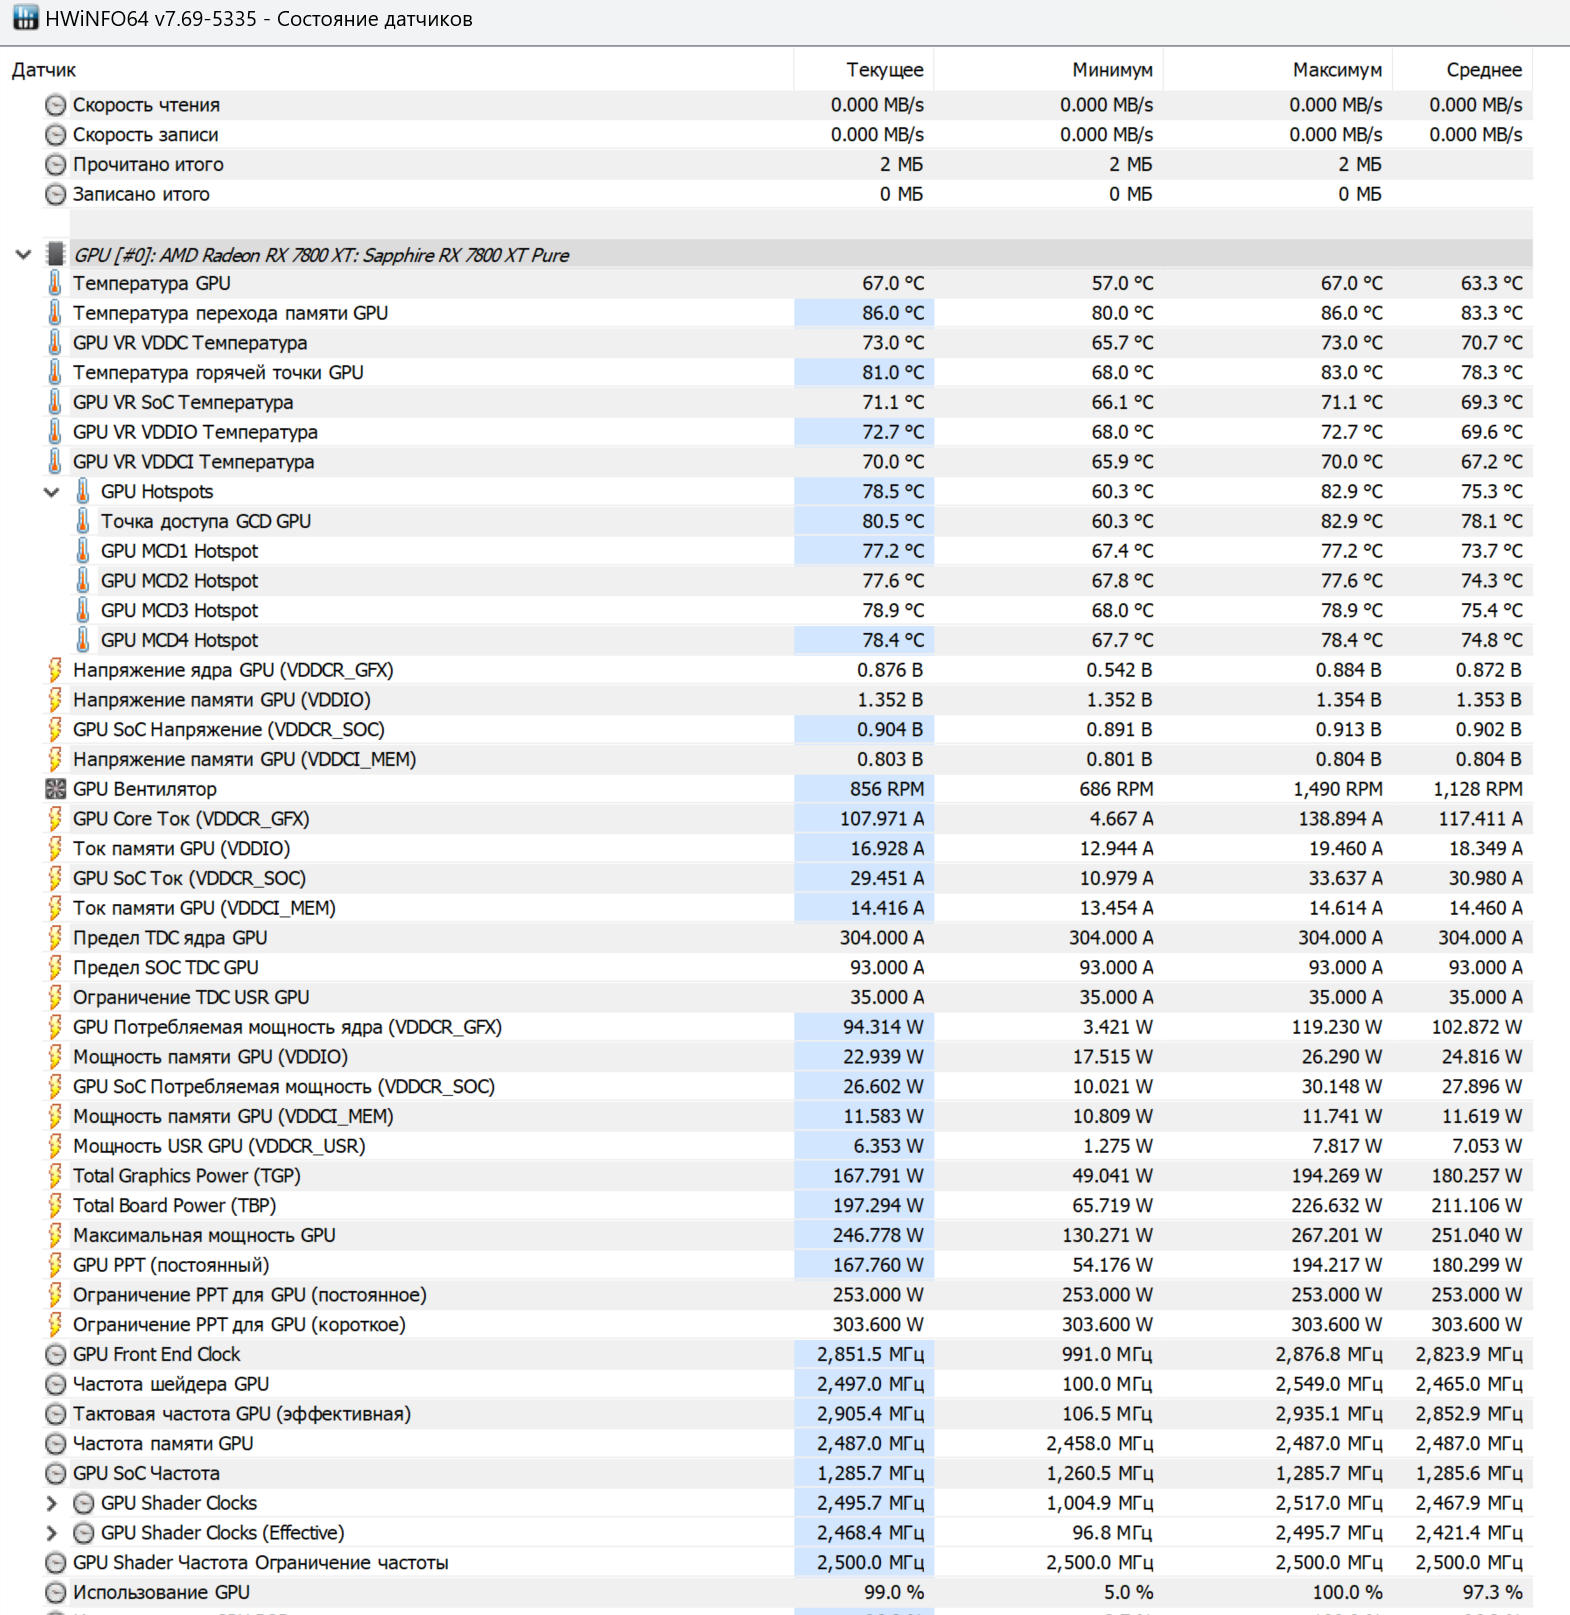Viewport: 1570px width, 1615px height.
Task: Expand GPU Shader Clocks (Effective) row
Action: (52, 1533)
